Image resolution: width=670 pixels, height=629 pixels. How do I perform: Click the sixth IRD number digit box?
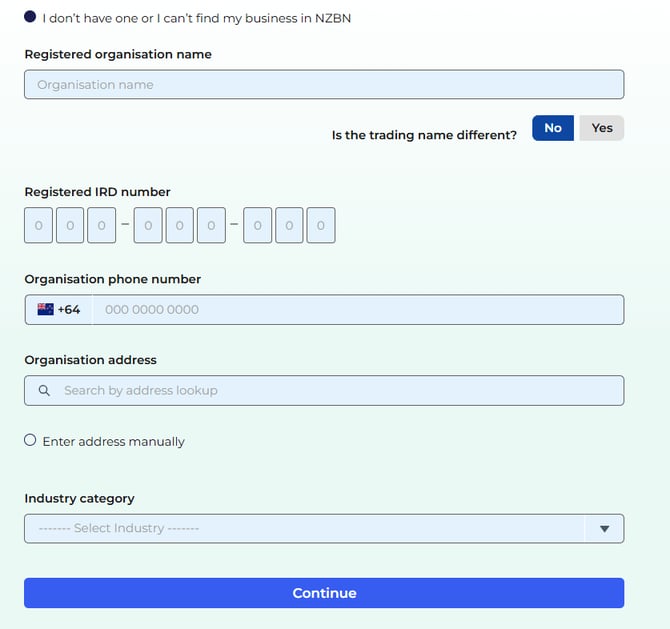pyautogui.click(x=211, y=226)
